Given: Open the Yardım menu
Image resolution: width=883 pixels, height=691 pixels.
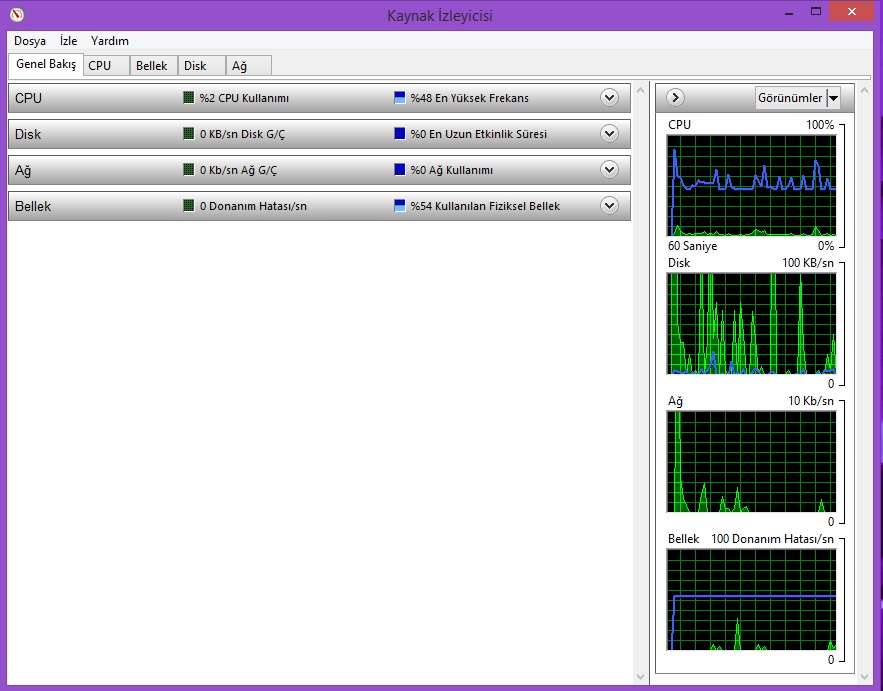Looking at the screenshot, I should (x=110, y=41).
